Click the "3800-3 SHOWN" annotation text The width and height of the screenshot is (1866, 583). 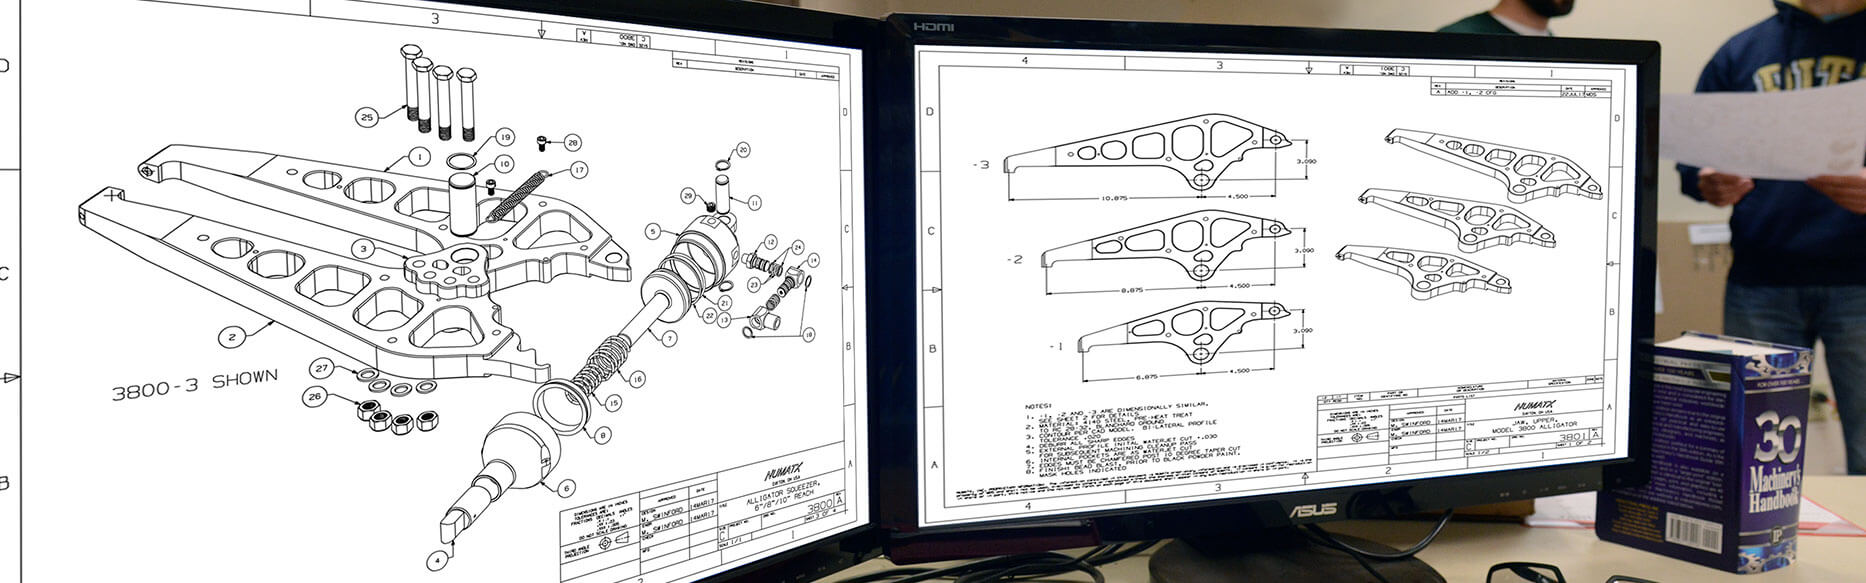pyautogui.click(x=194, y=384)
